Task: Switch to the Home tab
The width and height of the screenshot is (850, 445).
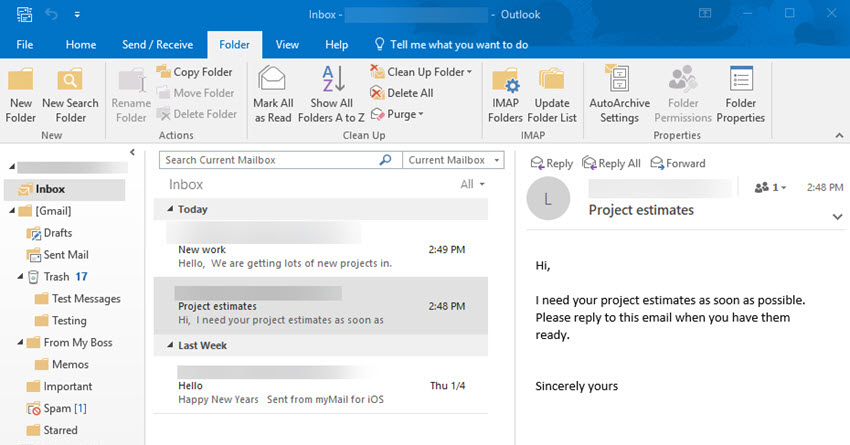Action: click(x=81, y=44)
